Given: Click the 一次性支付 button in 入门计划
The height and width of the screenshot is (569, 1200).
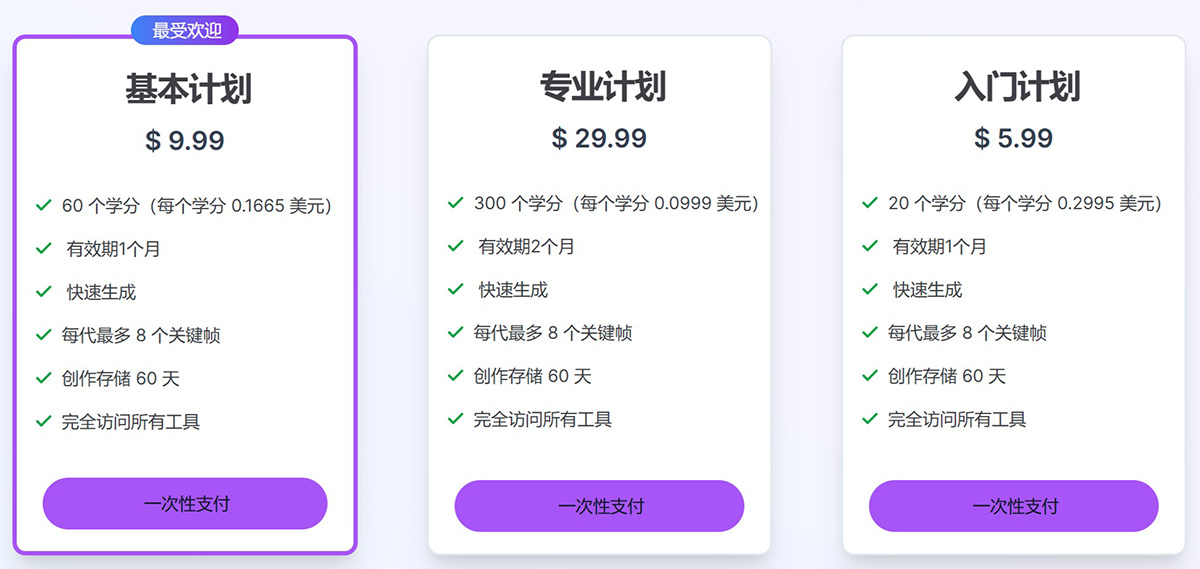Looking at the screenshot, I should click(1013, 506).
